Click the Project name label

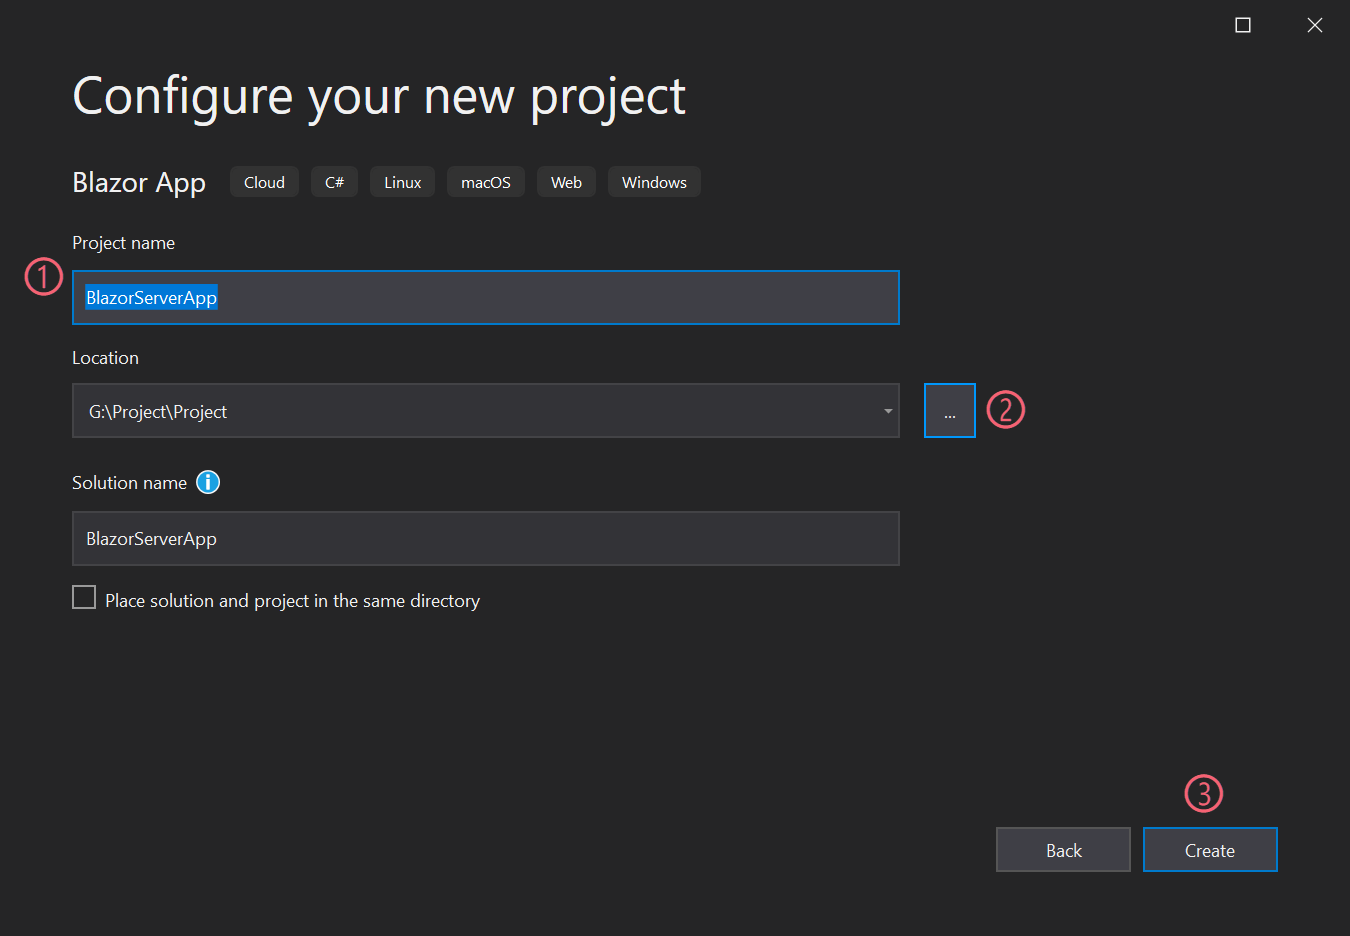[123, 243]
